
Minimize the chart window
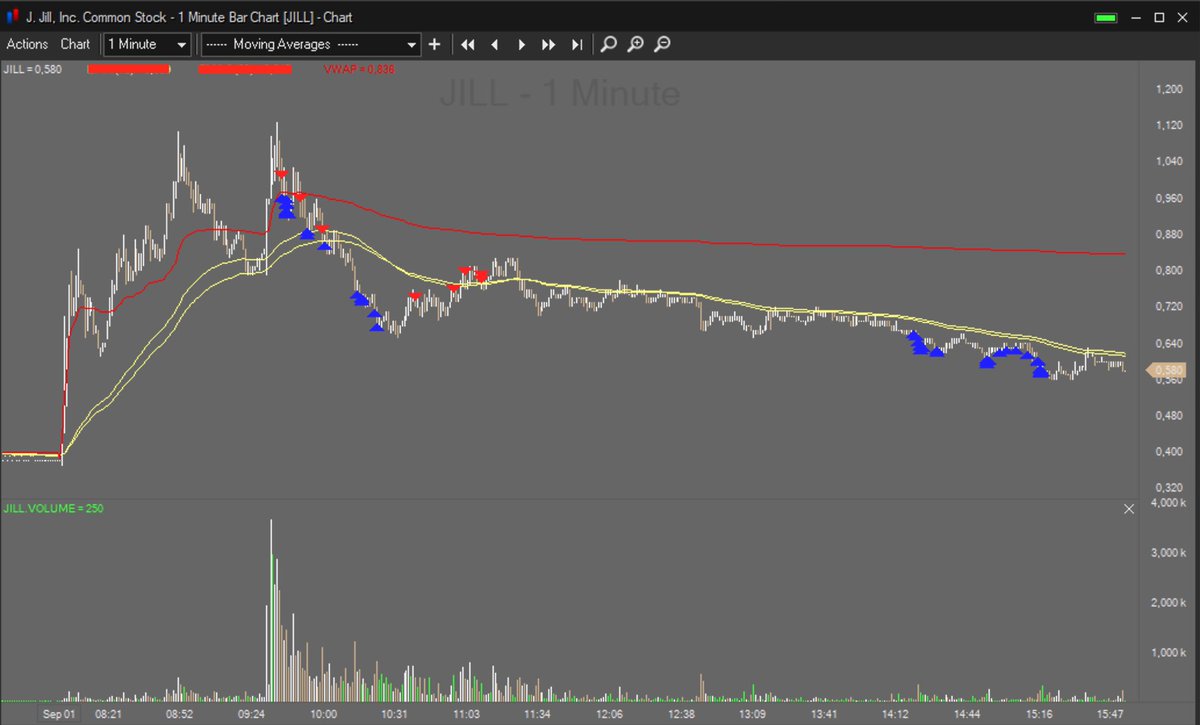[1136, 18]
